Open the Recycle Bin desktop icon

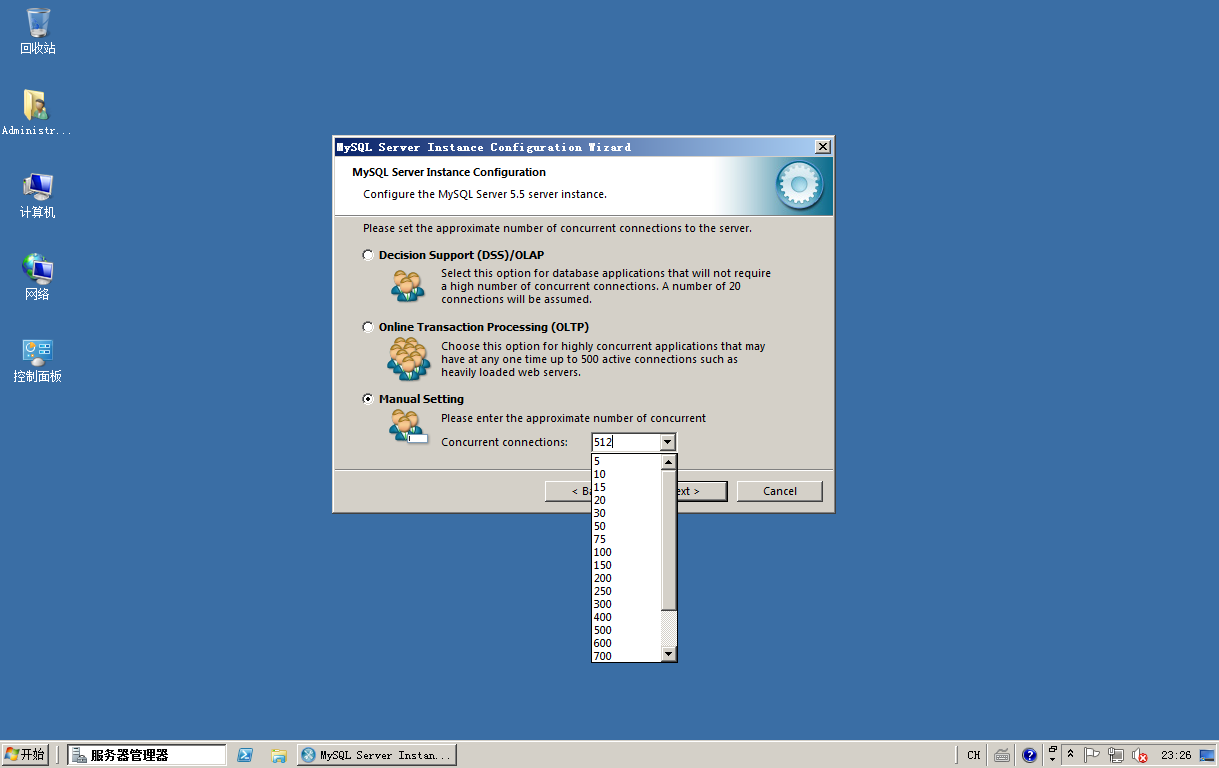click(x=38, y=31)
